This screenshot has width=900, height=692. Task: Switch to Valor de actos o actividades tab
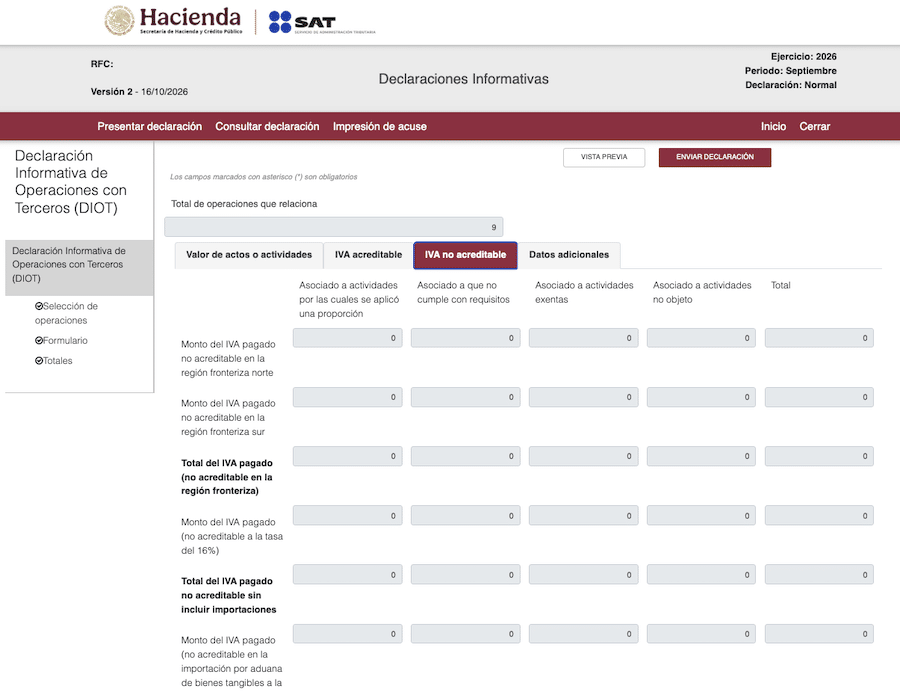click(249, 255)
